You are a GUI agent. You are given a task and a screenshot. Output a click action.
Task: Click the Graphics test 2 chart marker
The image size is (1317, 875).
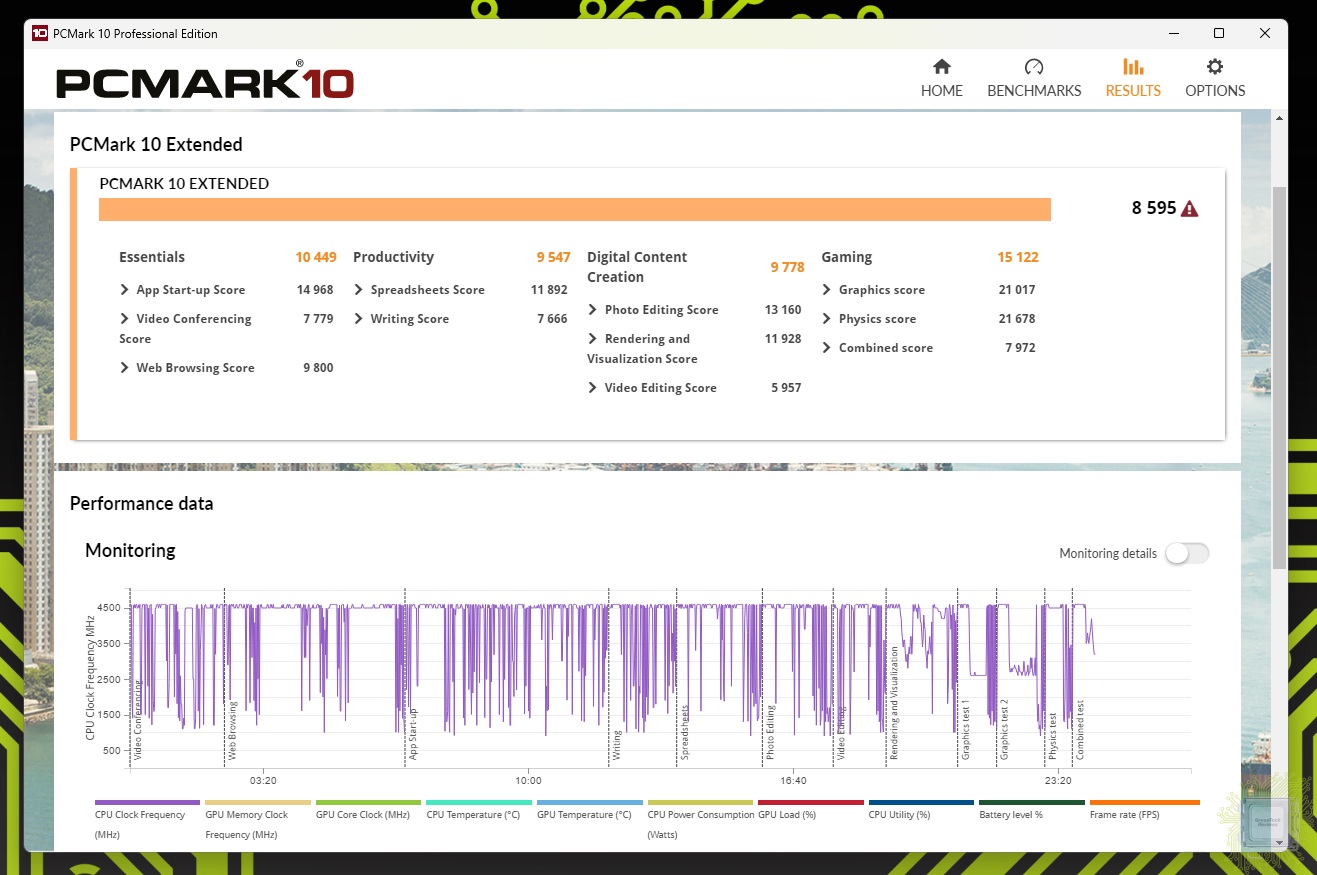click(x=1005, y=729)
